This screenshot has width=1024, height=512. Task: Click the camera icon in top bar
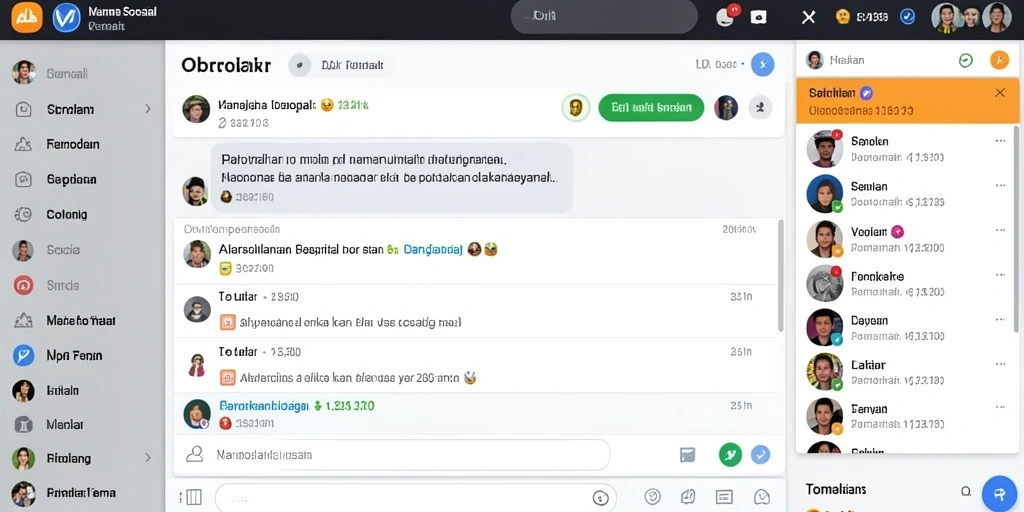point(758,18)
